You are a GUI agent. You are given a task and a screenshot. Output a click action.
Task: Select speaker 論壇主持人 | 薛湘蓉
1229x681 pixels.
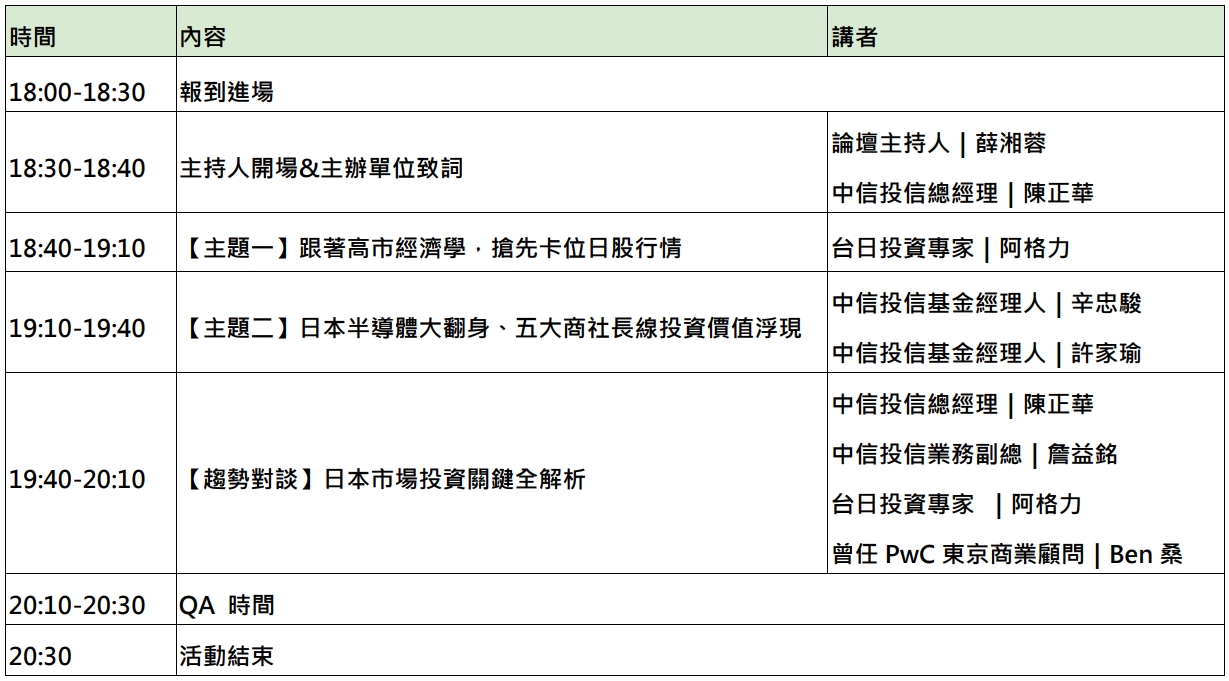pyautogui.click(x=938, y=144)
